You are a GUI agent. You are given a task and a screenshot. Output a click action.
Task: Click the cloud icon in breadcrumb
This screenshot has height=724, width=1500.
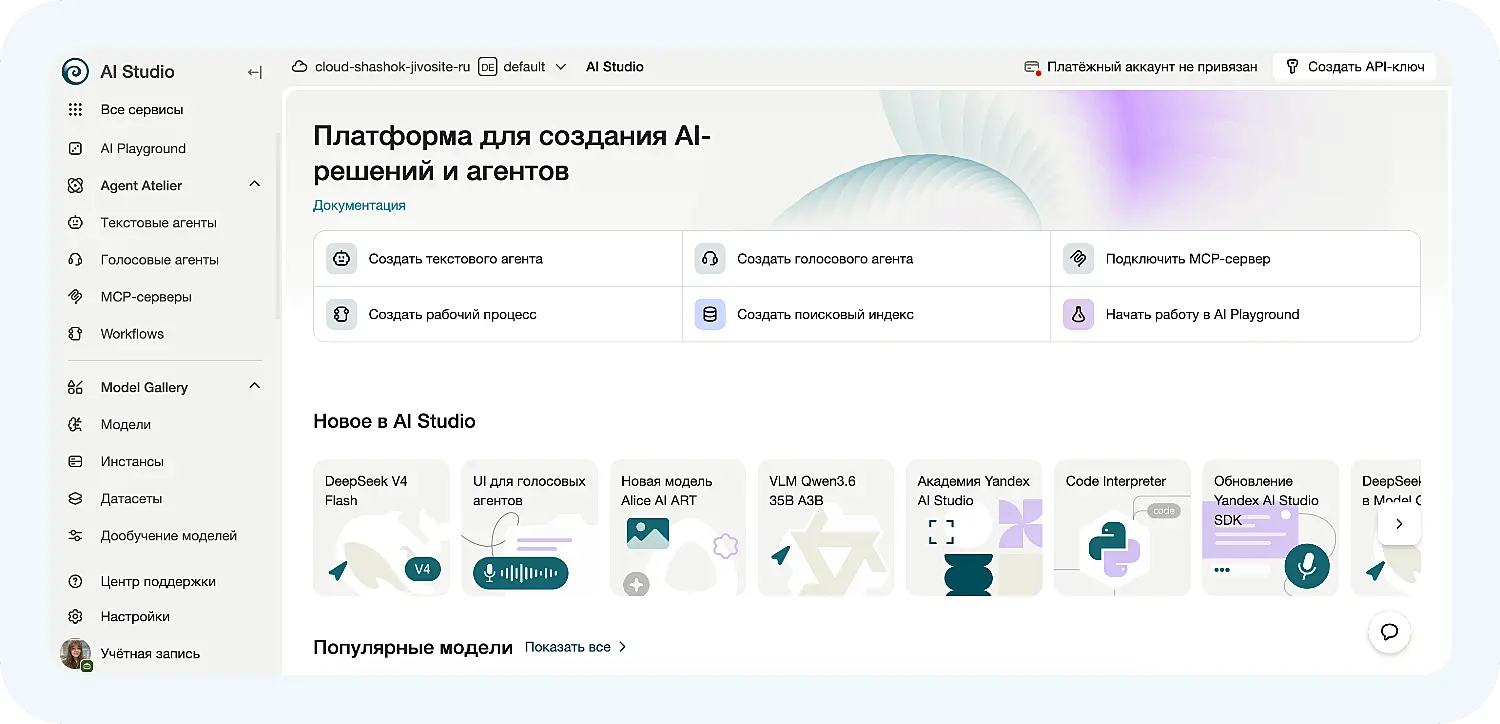pyautogui.click(x=299, y=67)
